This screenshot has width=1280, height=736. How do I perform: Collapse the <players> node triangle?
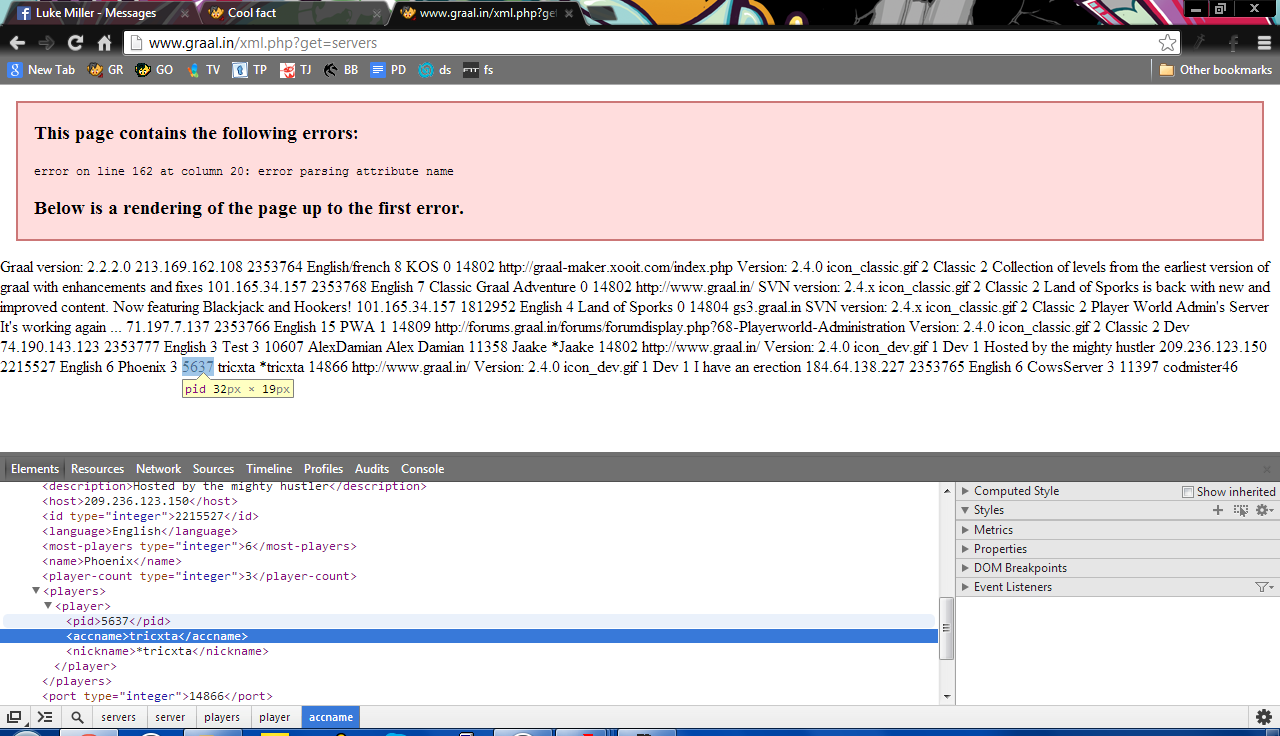(36, 591)
